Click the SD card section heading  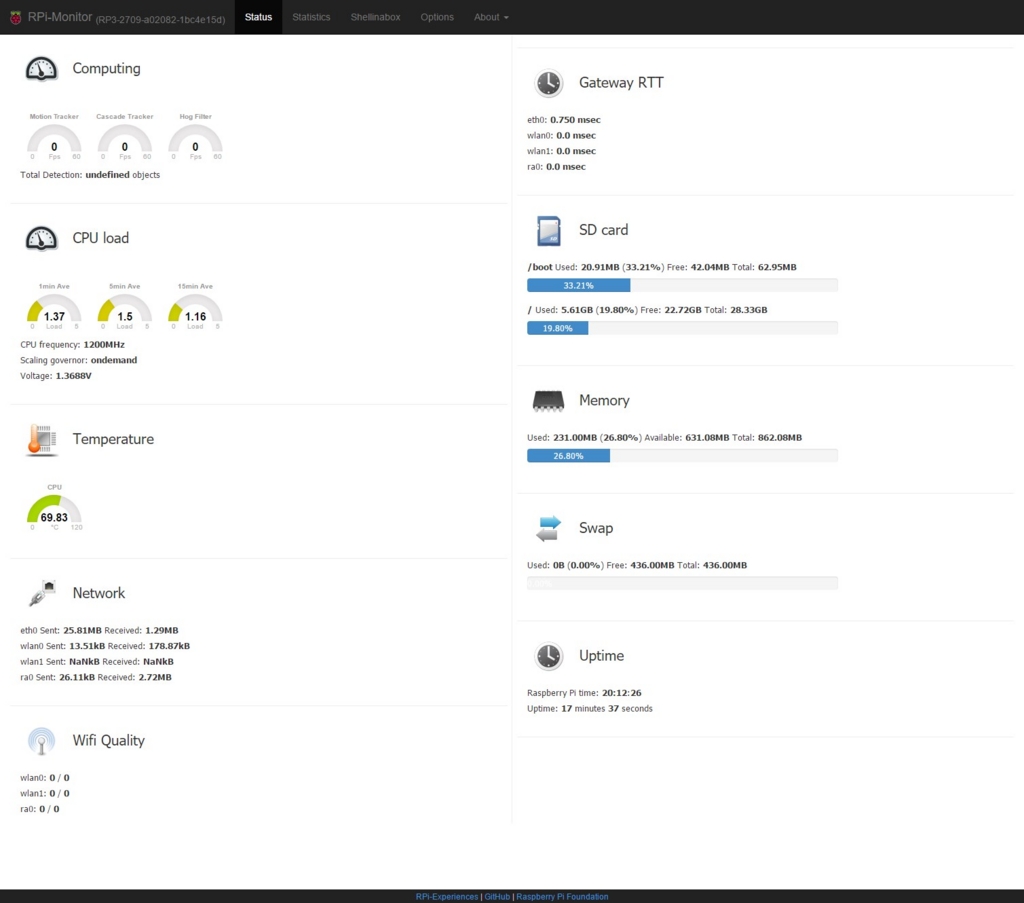pyautogui.click(x=603, y=230)
